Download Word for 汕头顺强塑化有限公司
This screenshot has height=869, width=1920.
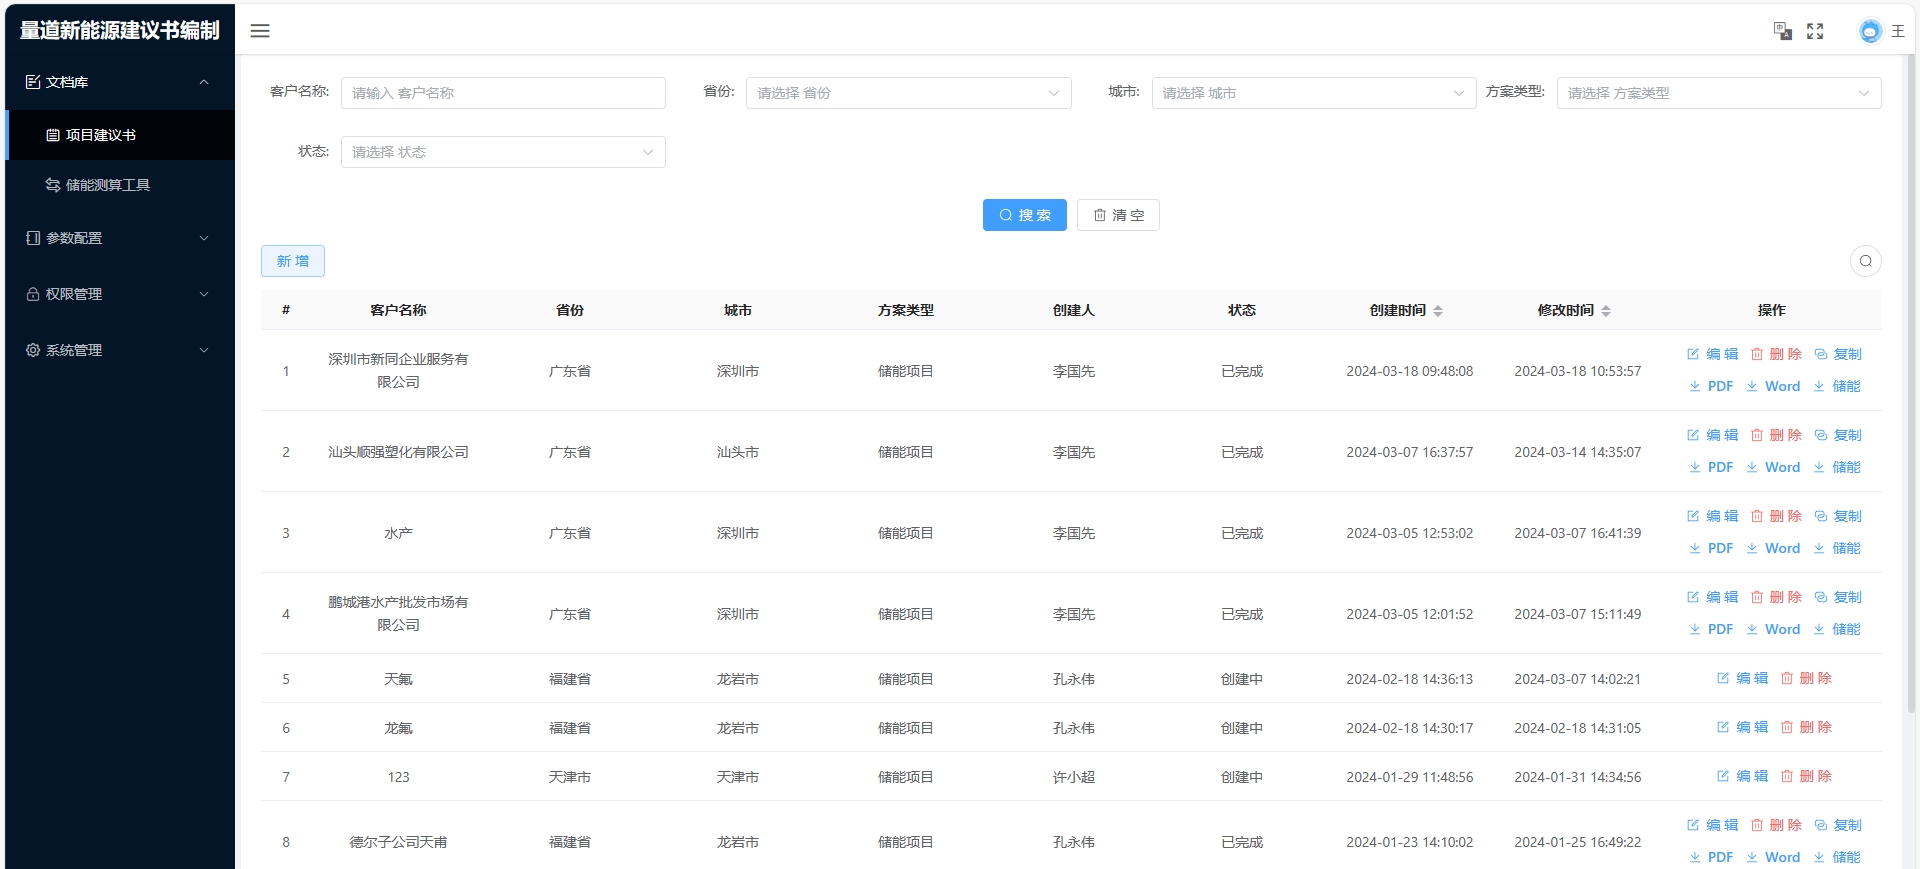point(1773,467)
